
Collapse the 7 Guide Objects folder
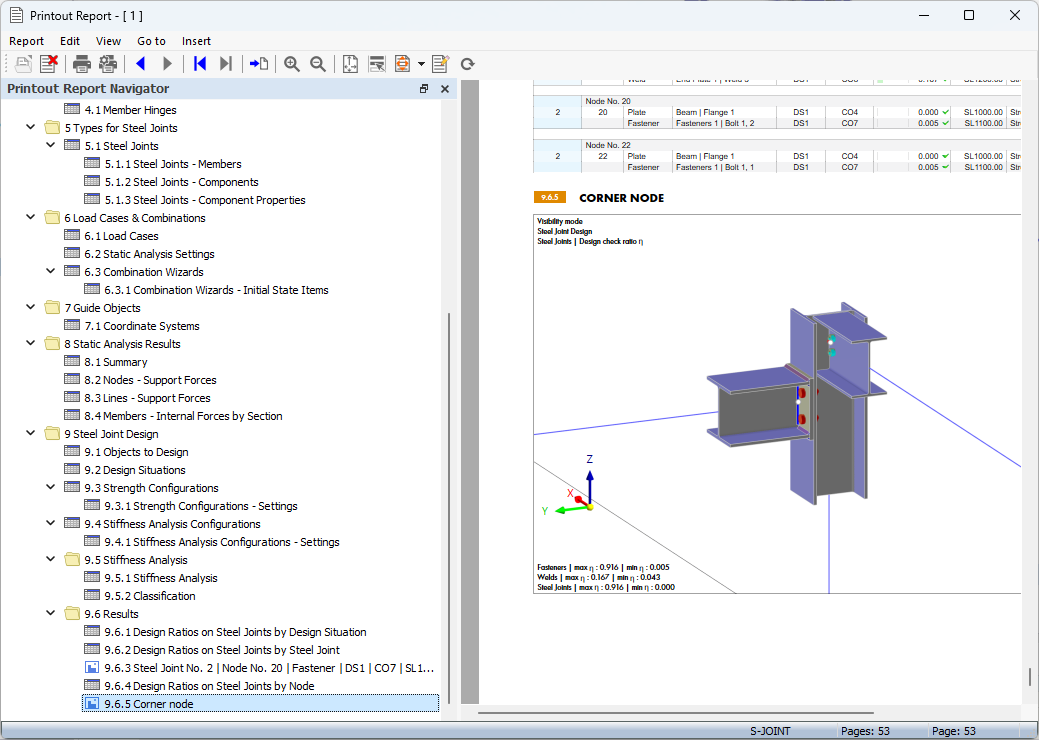[30, 307]
